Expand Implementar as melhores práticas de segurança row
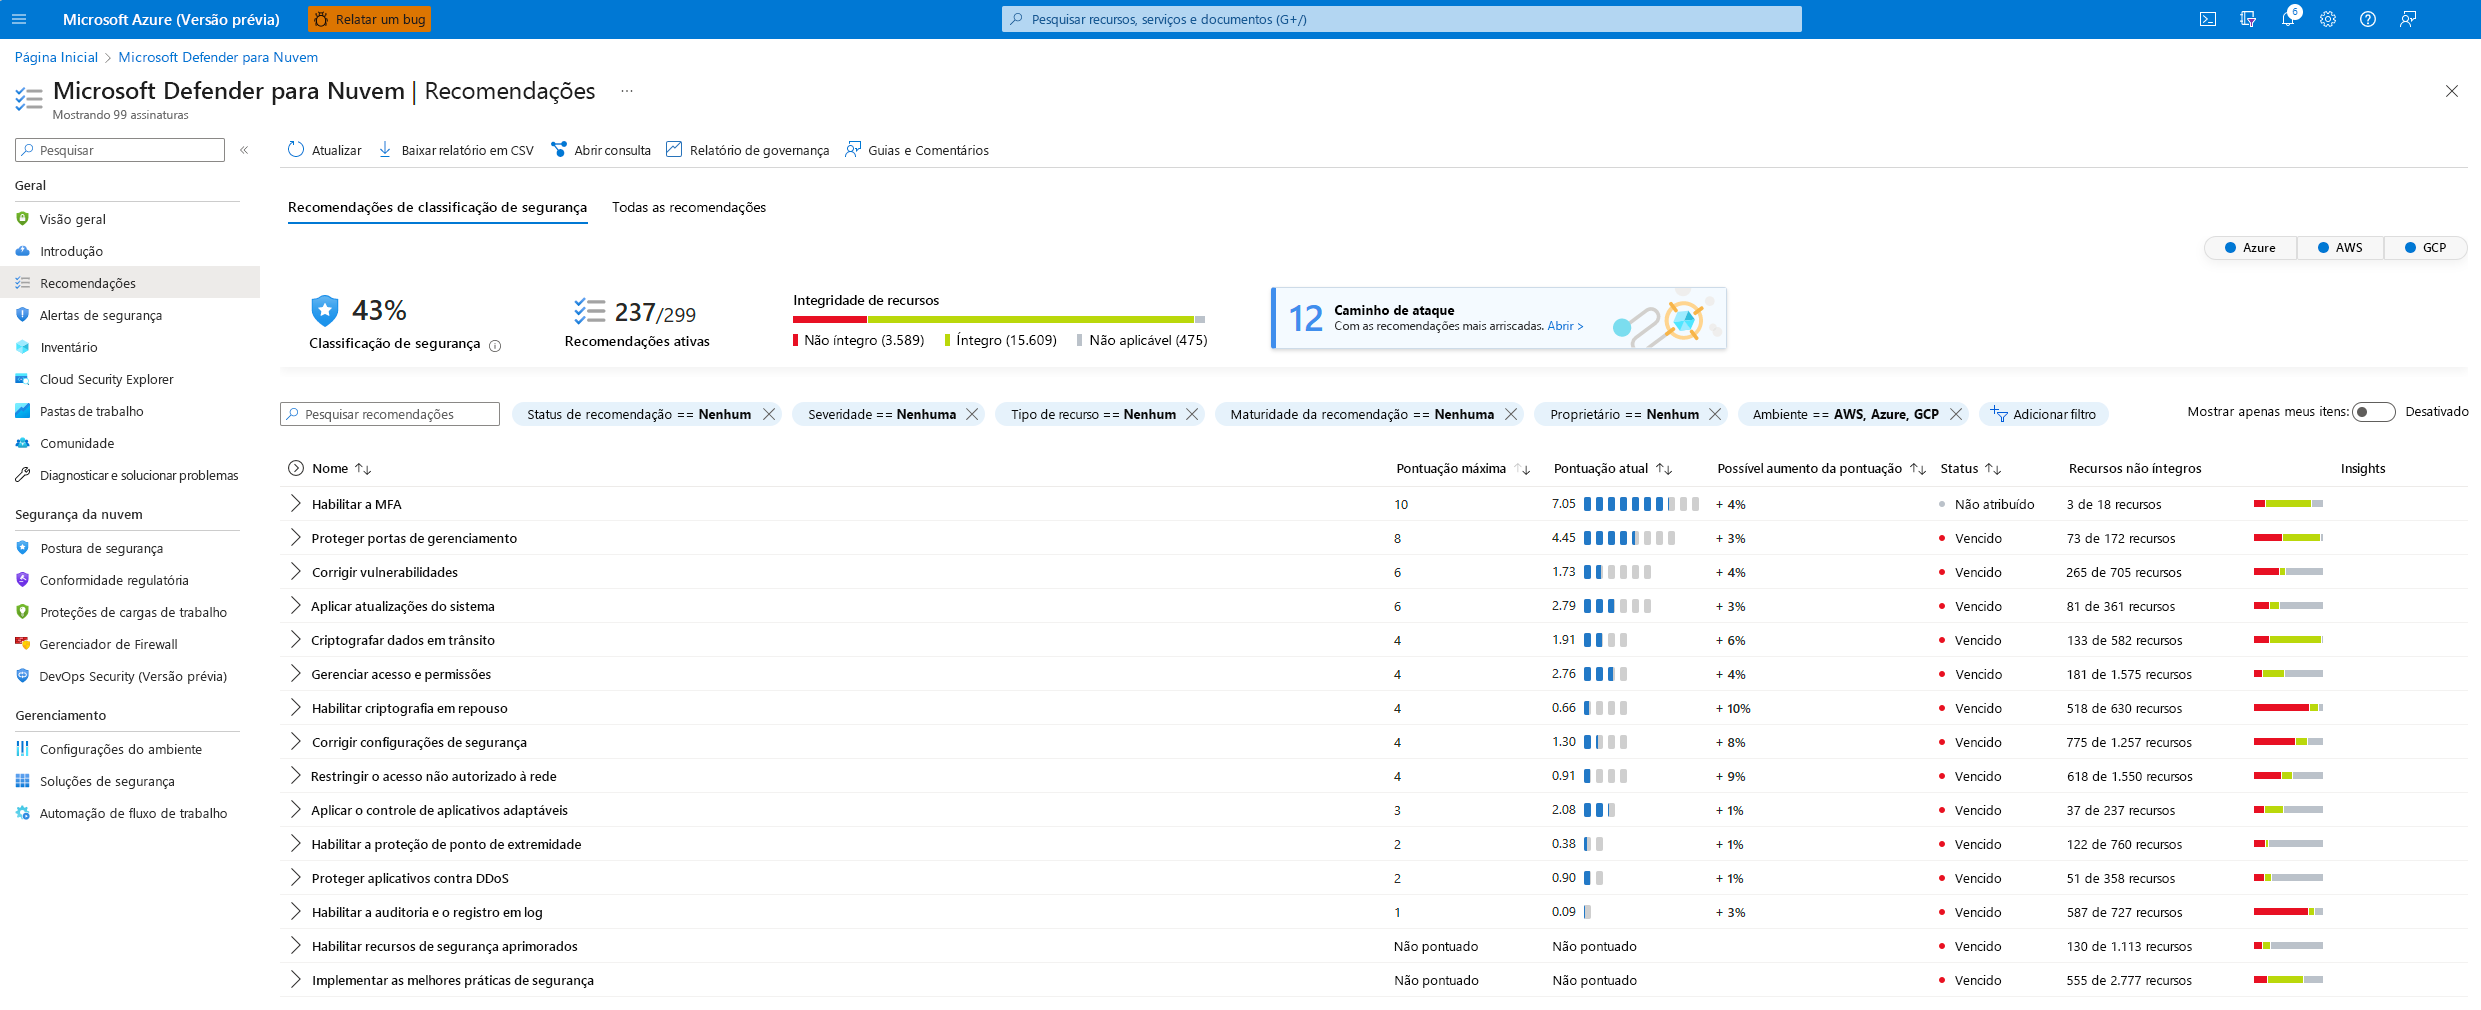Image resolution: width=2481 pixels, height=1010 pixels. click(295, 979)
